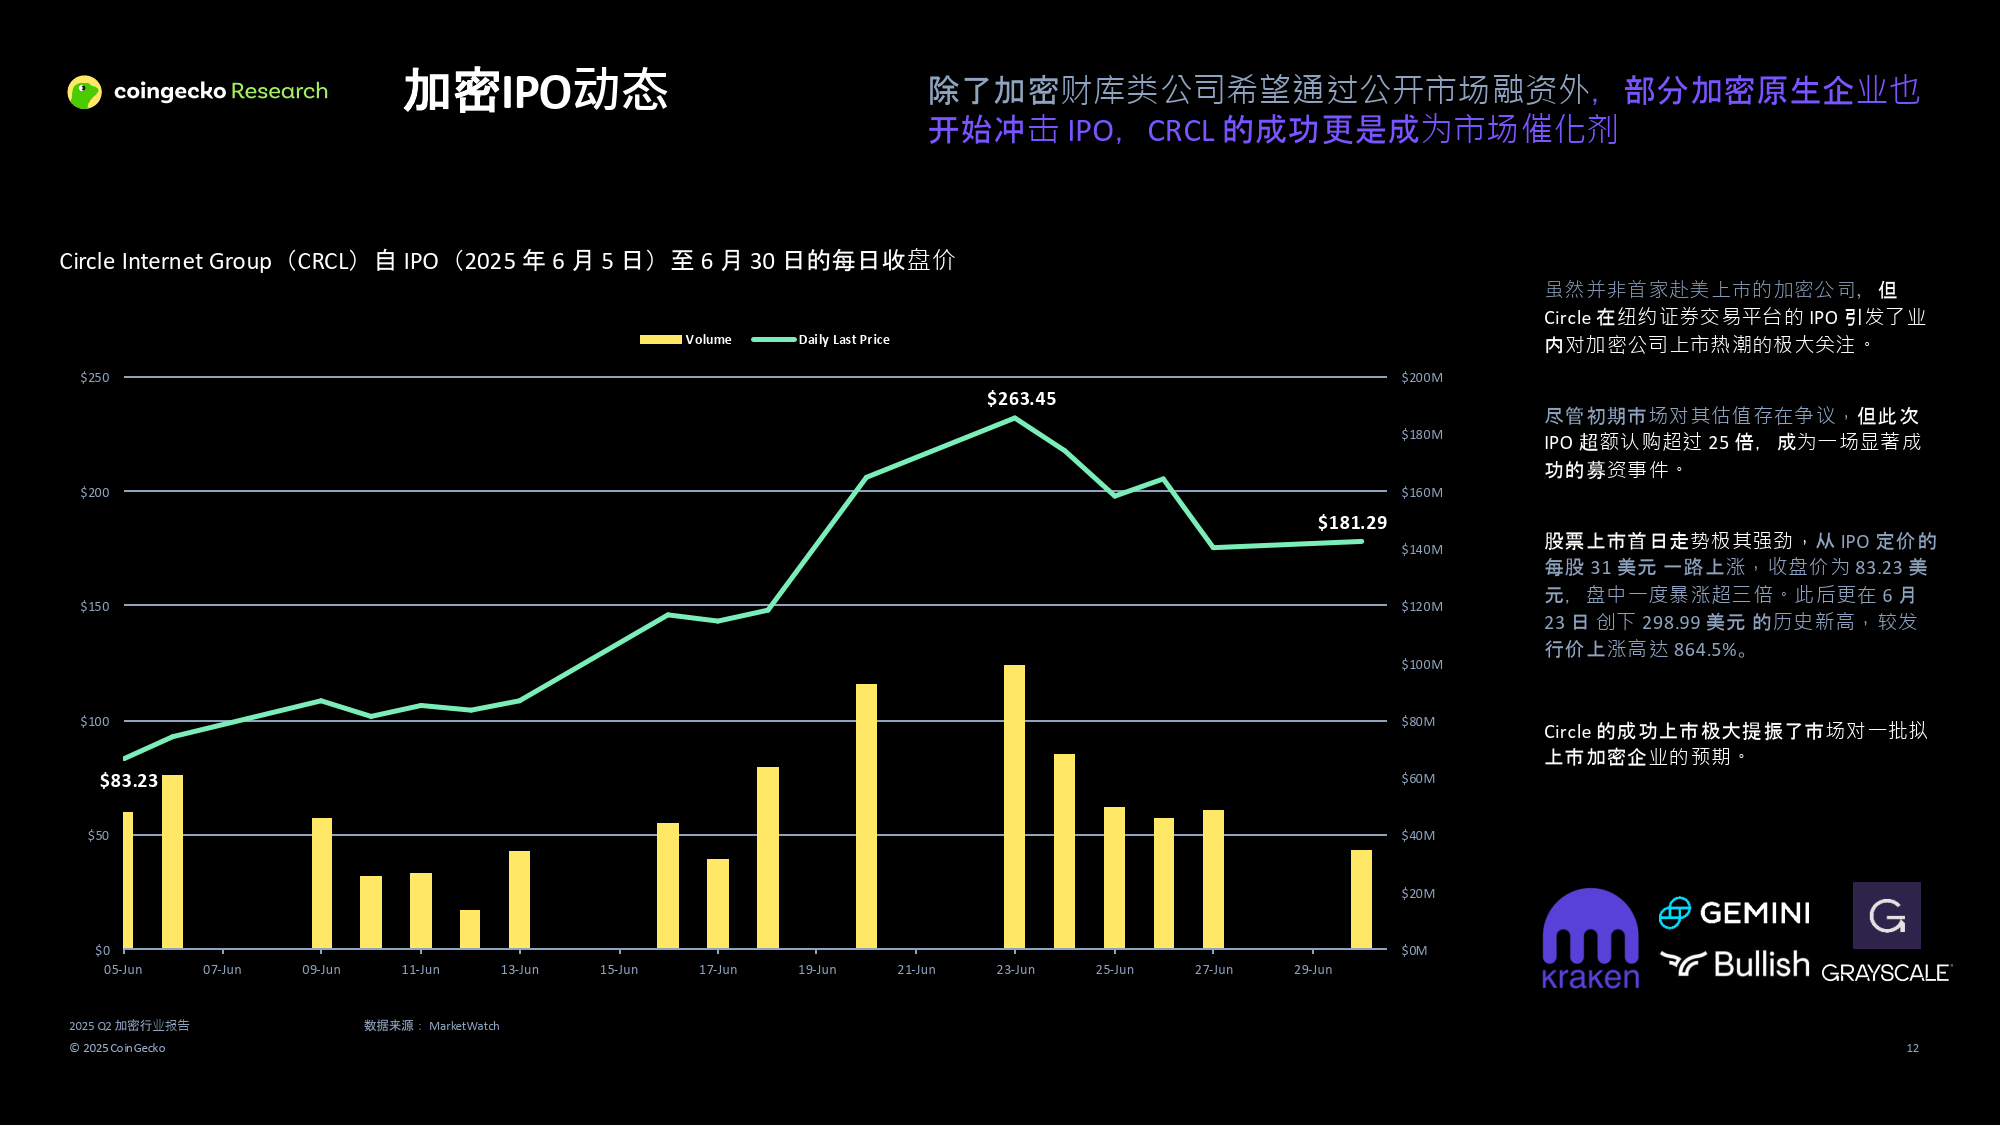The image size is (2000, 1125).
Task: Click the 加密IPO动态 slide title
Action: pos(535,91)
